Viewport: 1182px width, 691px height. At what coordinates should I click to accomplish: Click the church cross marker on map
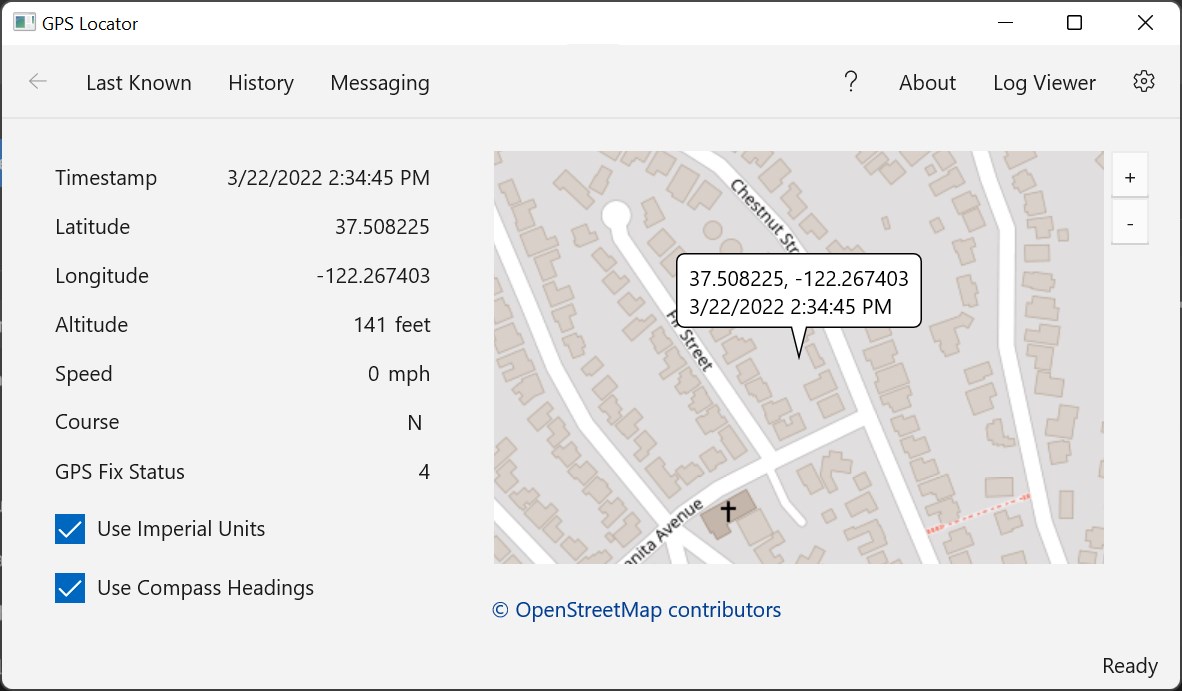pyautogui.click(x=728, y=511)
